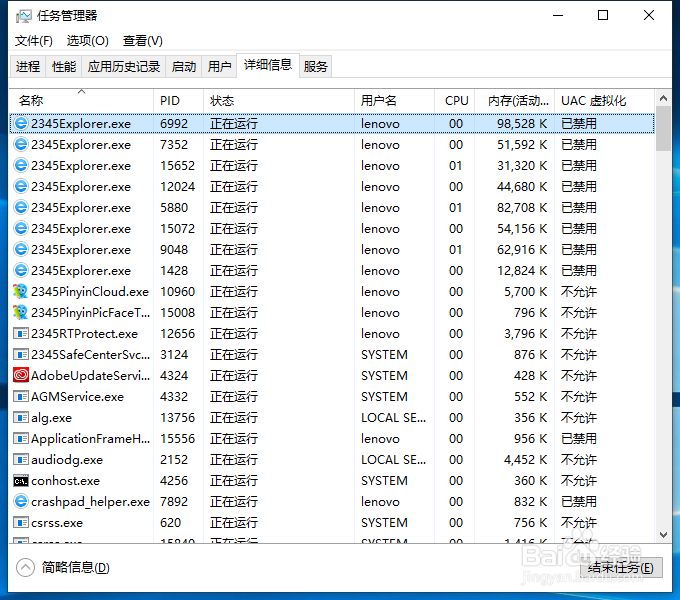Image resolution: width=680 pixels, height=600 pixels.
Task: Sort by the CPU column header
Action: [455, 101]
